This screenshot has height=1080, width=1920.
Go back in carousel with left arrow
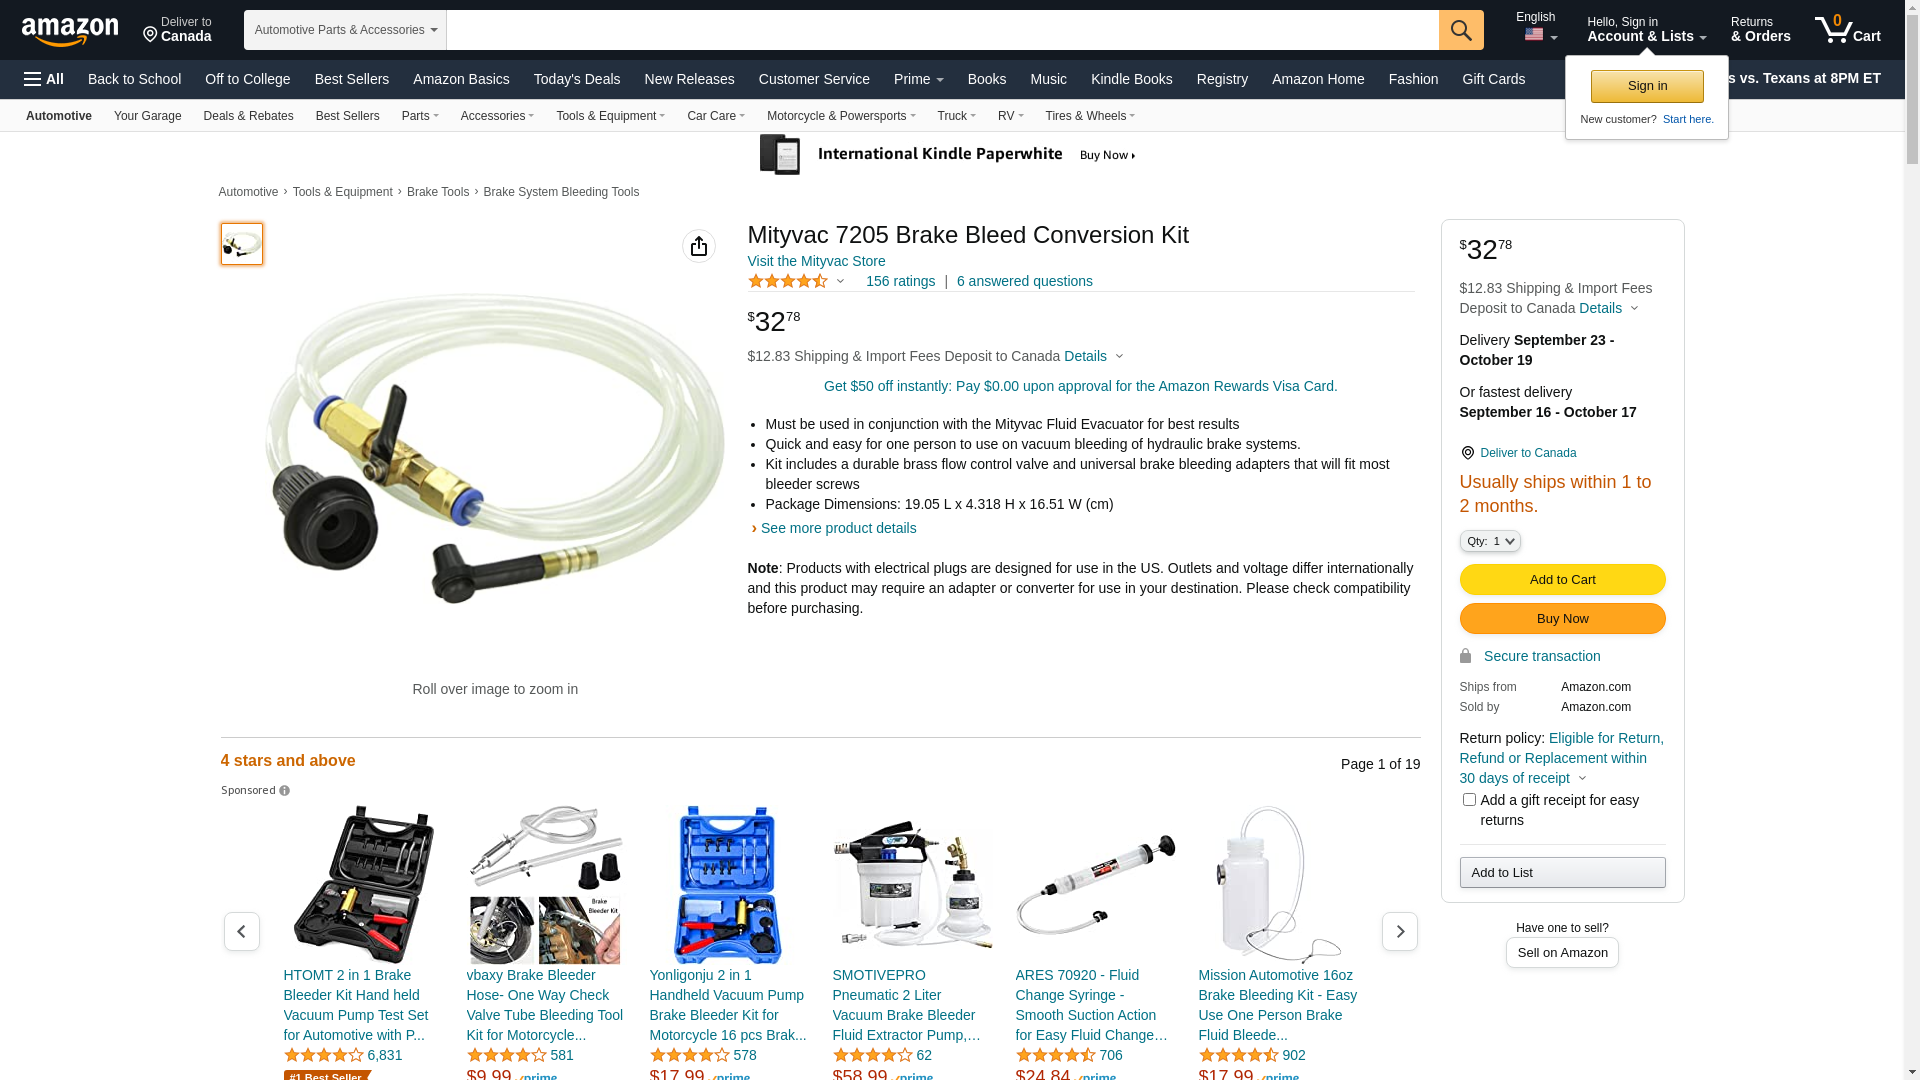242,932
